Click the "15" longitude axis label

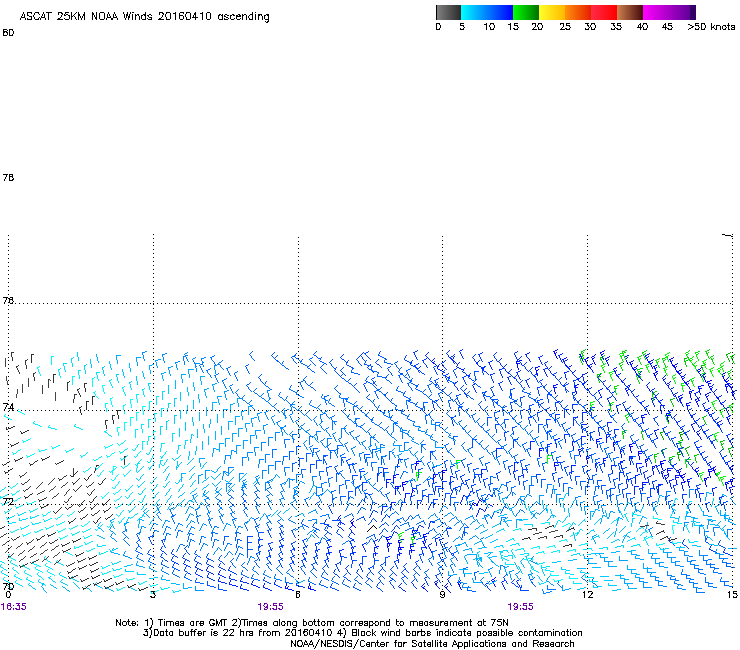click(732, 594)
